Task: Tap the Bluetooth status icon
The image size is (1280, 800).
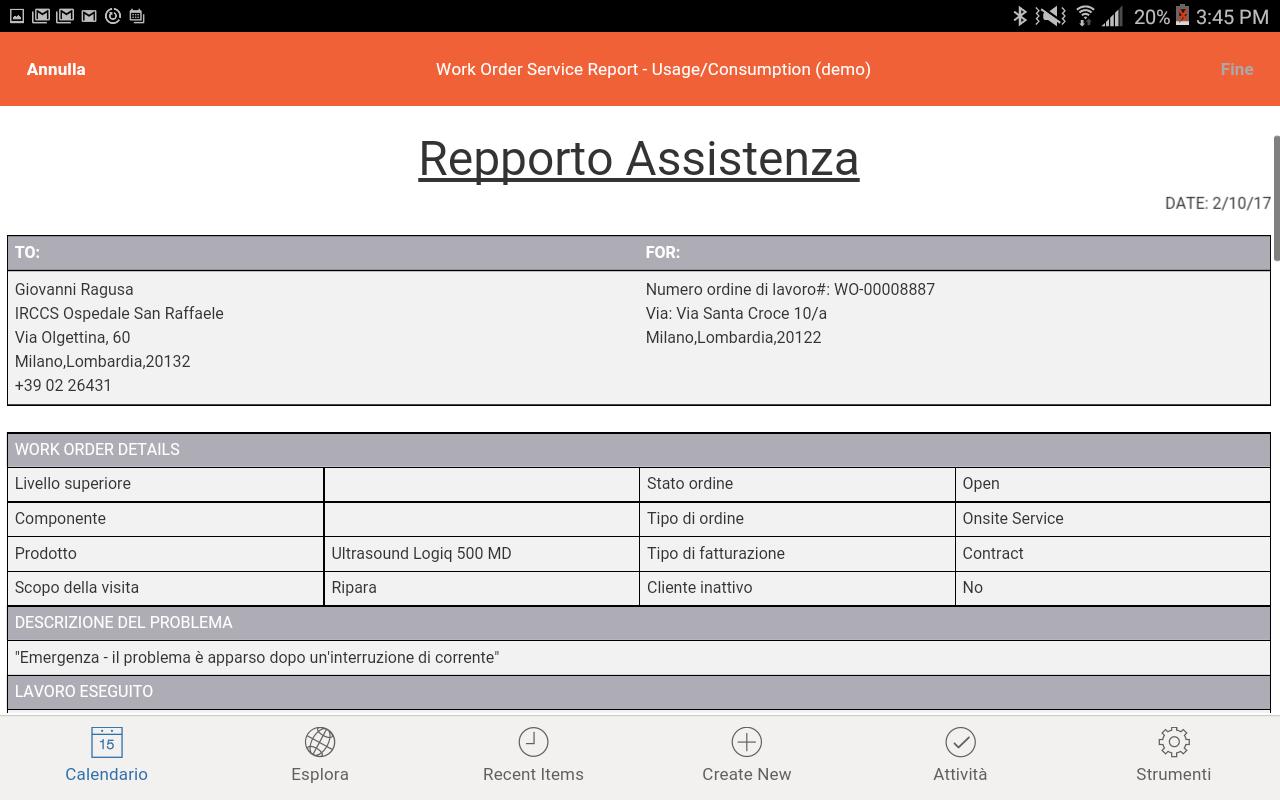Action: [1020, 16]
